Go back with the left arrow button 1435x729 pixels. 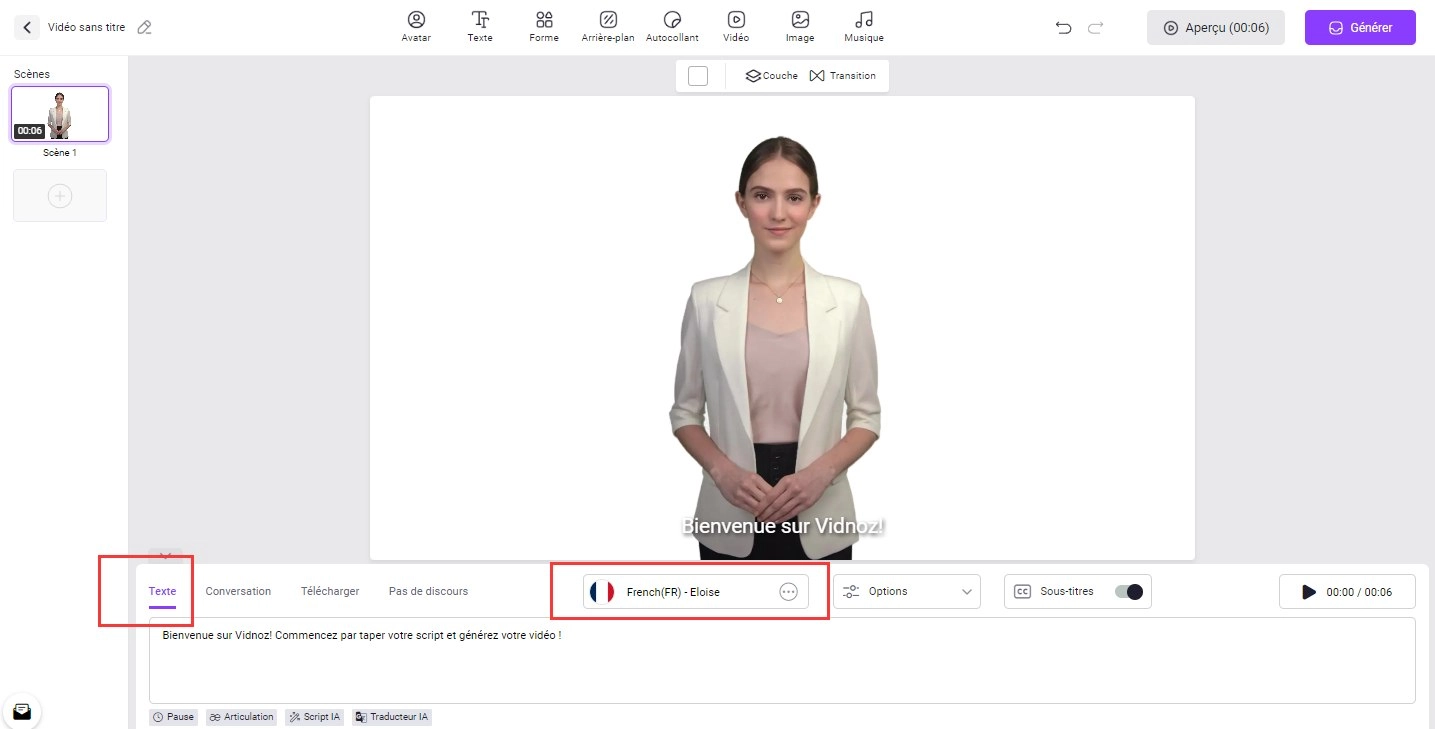[x=27, y=28]
